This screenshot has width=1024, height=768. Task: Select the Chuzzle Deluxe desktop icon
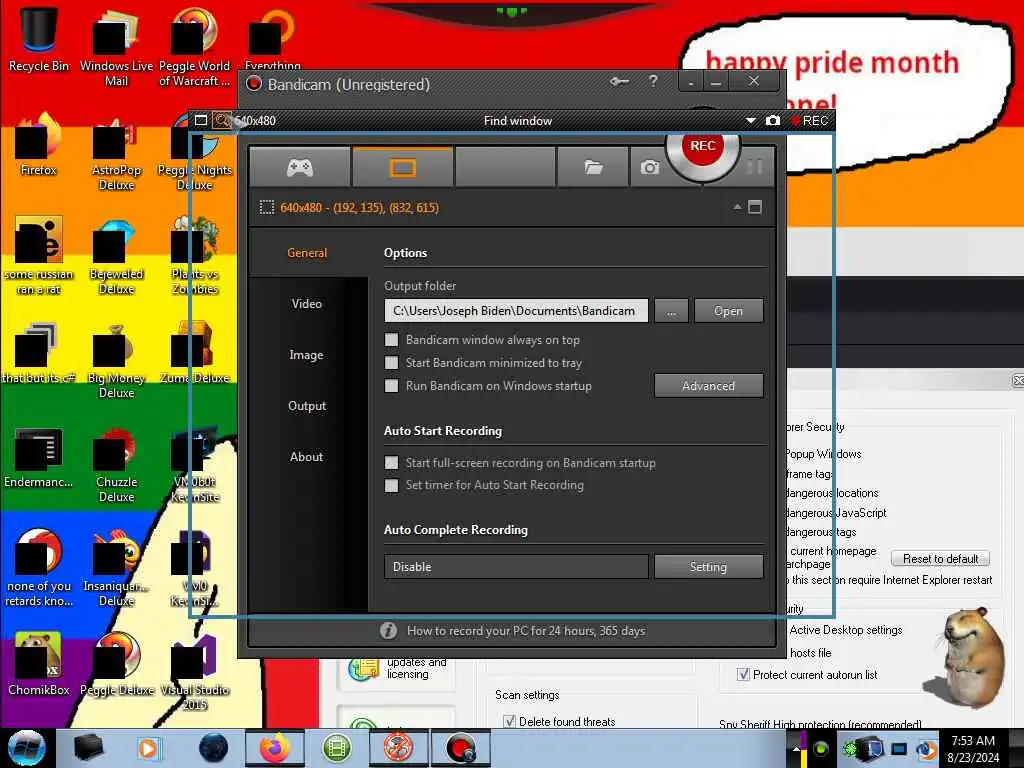116,465
